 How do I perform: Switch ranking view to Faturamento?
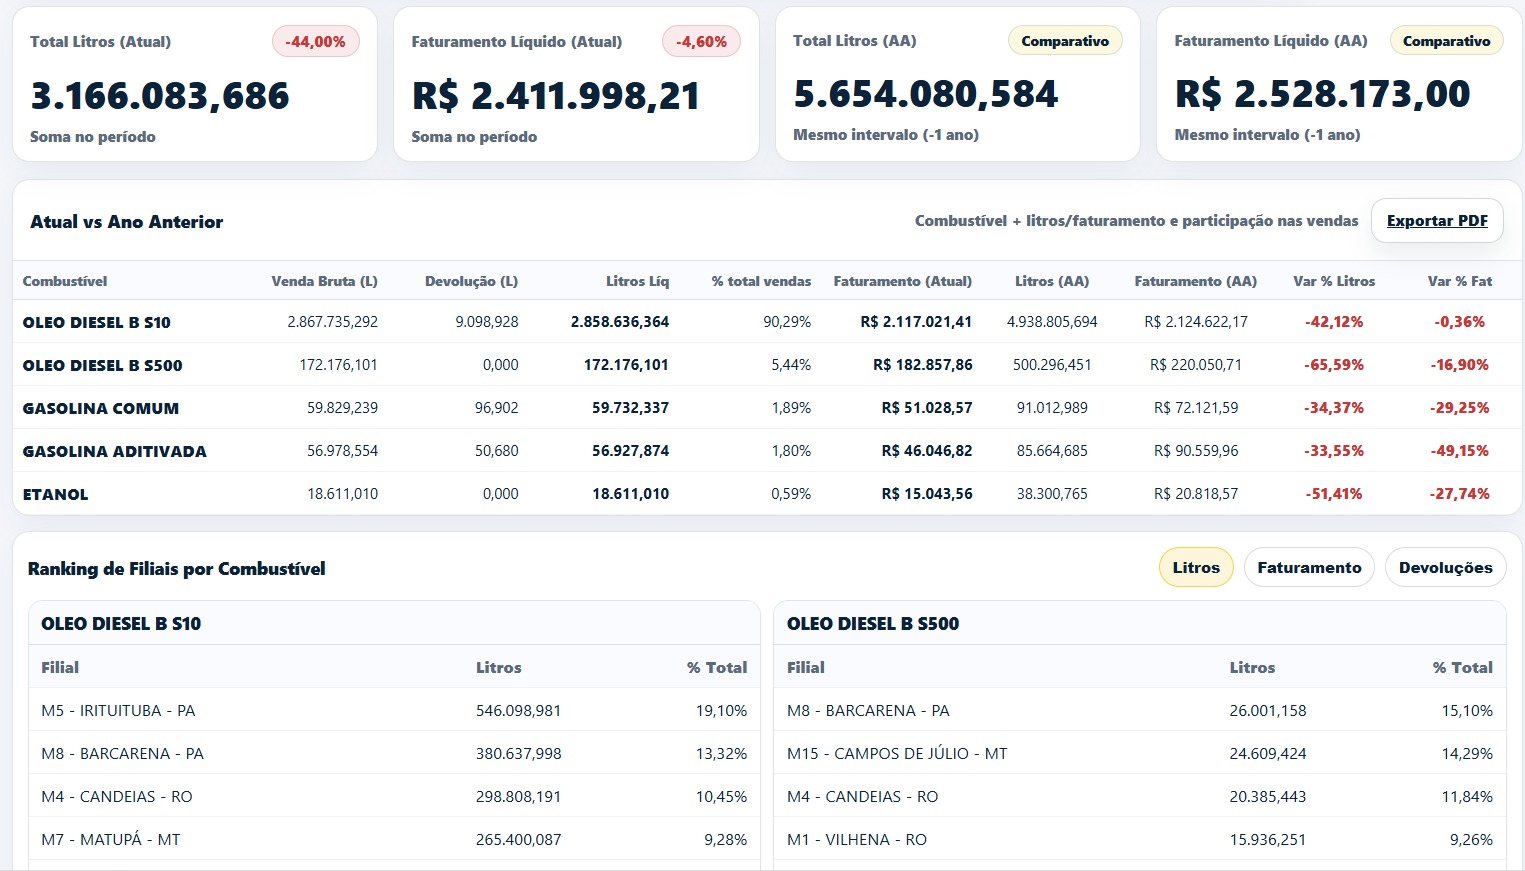(x=1308, y=567)
